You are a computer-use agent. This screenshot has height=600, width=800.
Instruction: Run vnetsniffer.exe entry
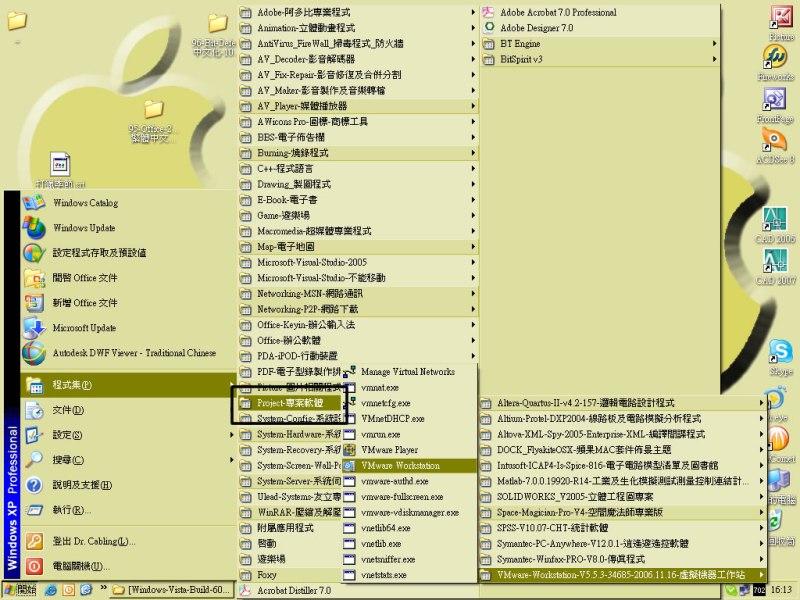click(x=409, y=560)
